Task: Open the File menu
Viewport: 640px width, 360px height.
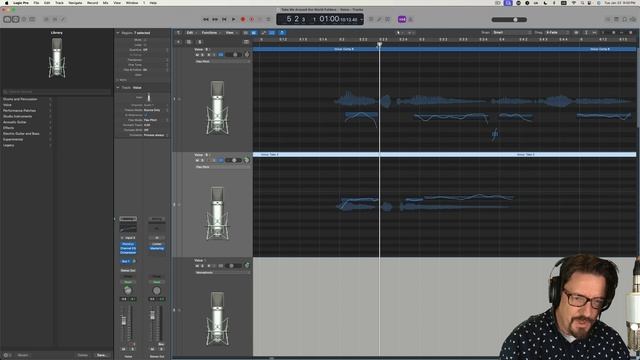Action: click(x=36, y=3)
